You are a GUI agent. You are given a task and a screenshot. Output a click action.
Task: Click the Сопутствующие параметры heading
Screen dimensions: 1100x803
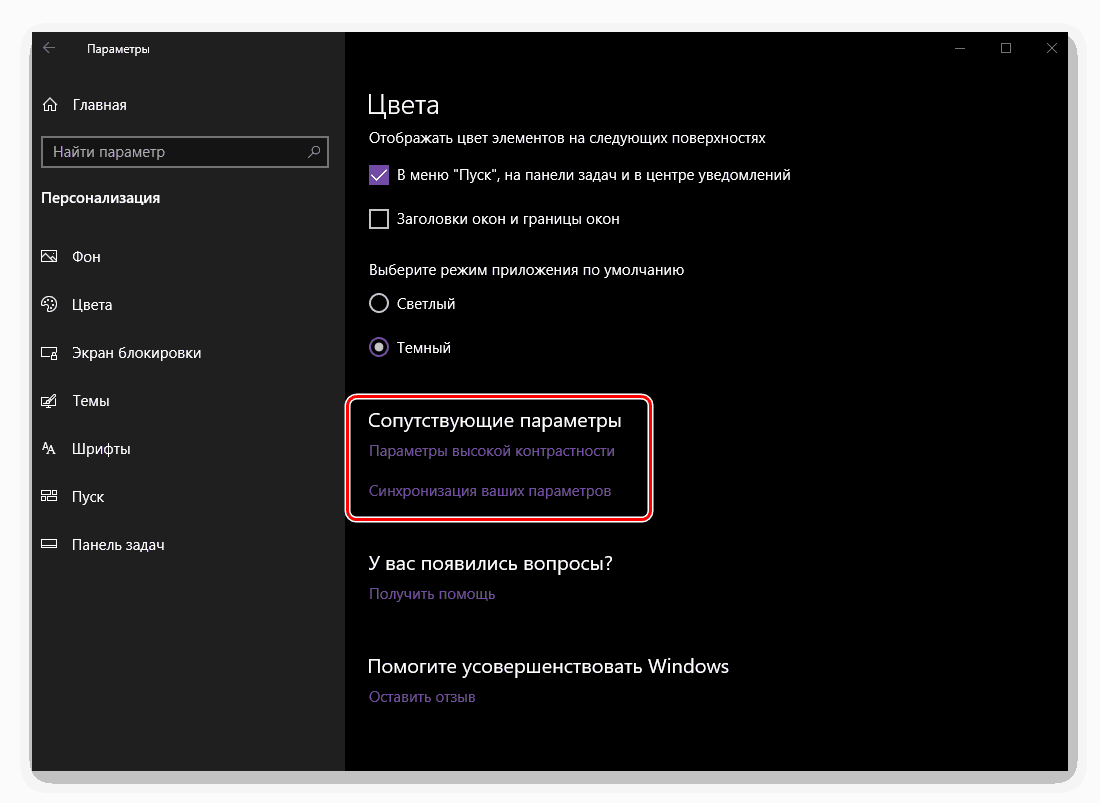pos(495,420)
